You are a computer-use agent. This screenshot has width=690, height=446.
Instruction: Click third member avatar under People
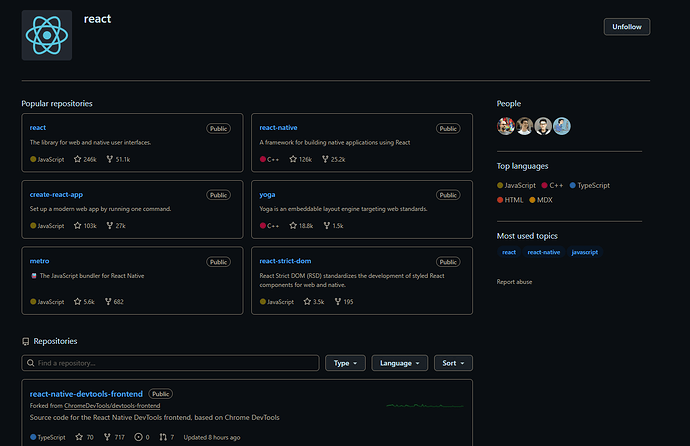(x=543, y=126)
